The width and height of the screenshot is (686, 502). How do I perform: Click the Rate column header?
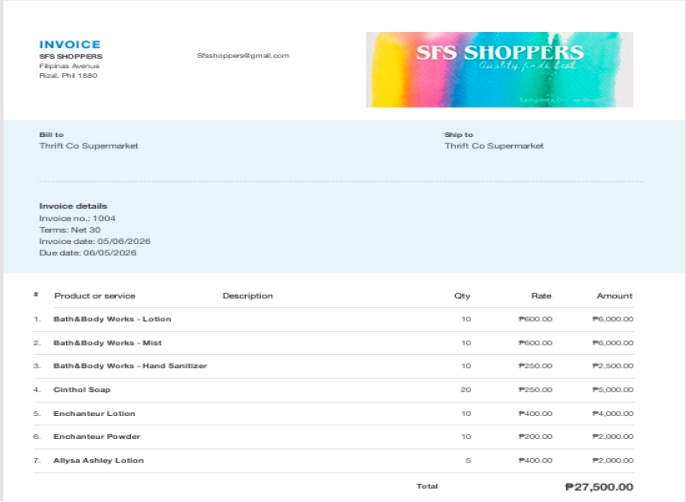pyautogui.click(x=541, y=296)
